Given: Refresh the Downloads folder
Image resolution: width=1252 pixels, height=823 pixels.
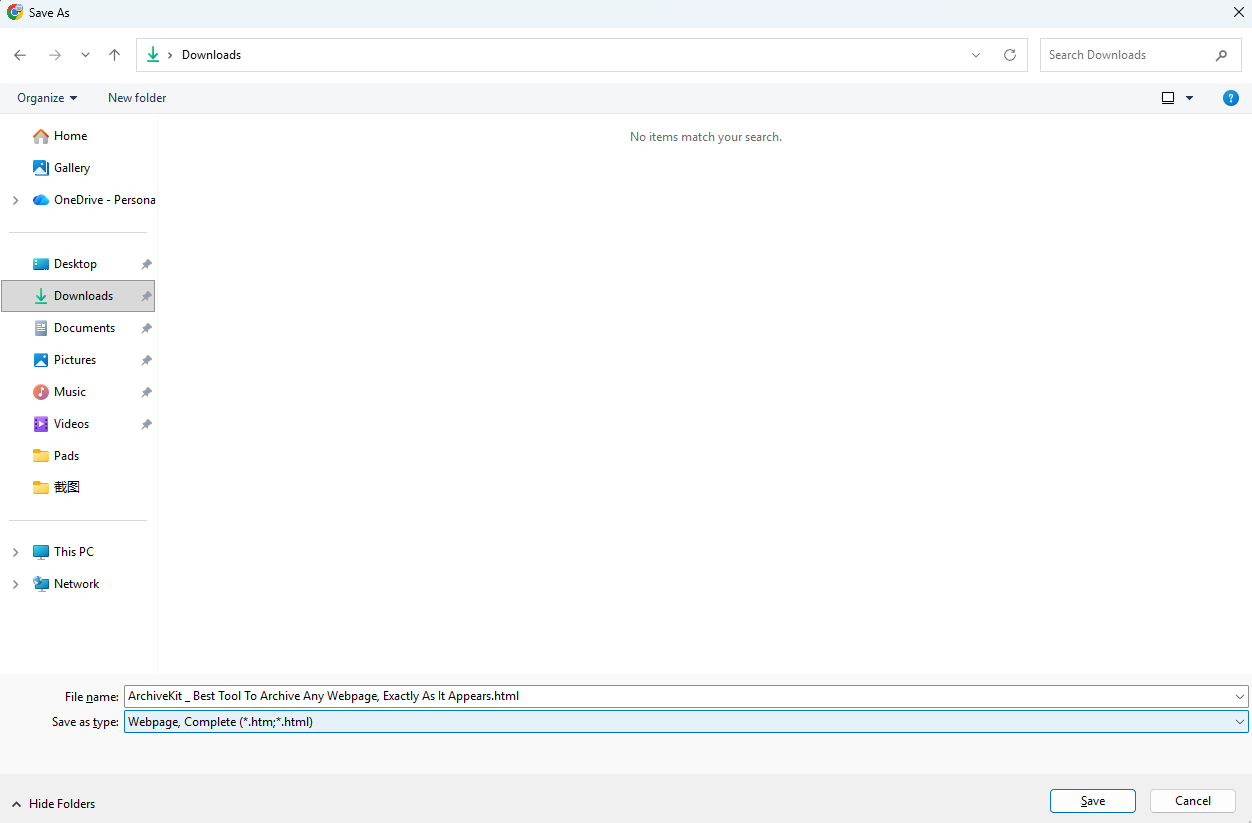Looking at the screenshot, I should pos(1010,55).
